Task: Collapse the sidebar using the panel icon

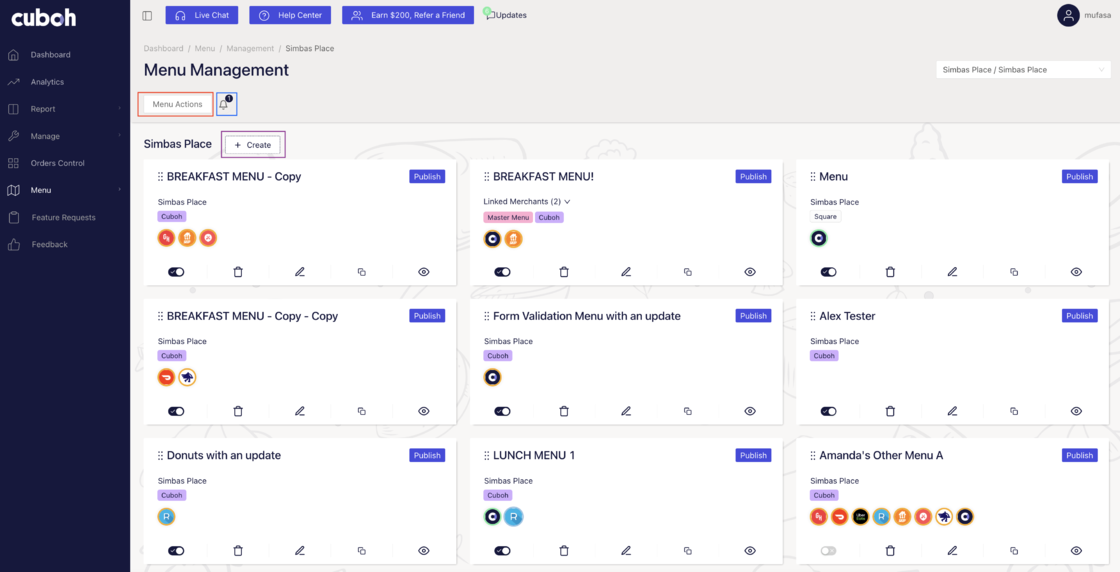Action: pos(147,15)
